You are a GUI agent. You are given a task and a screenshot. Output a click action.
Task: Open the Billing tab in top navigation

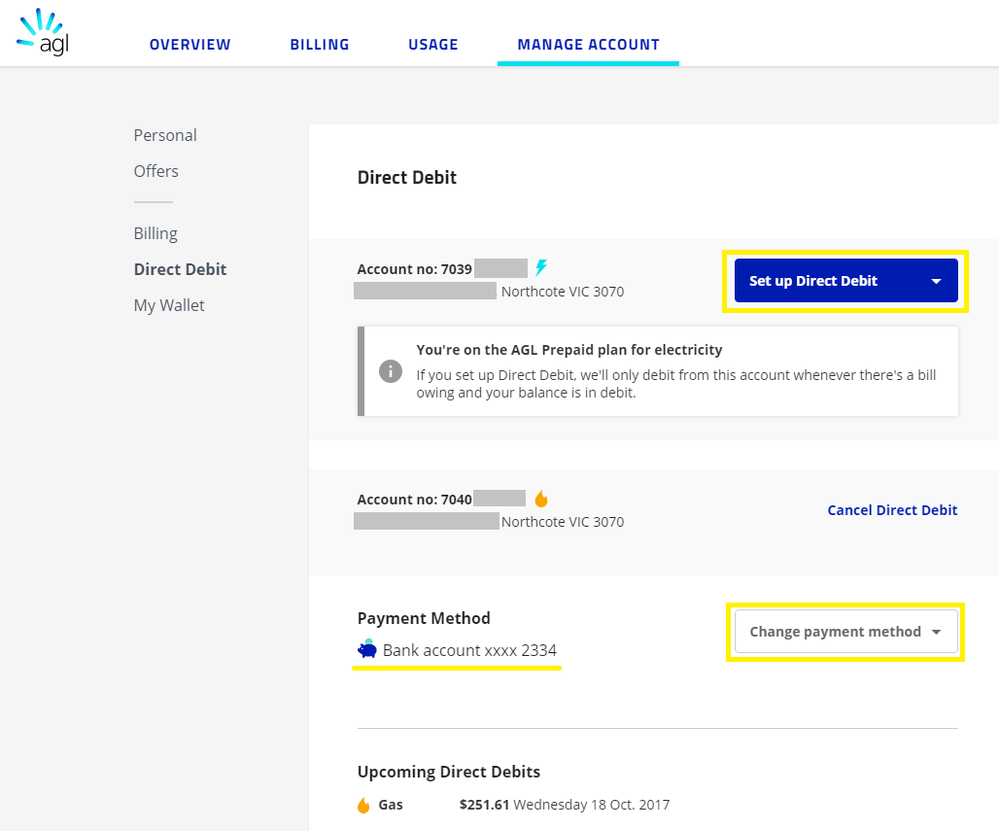tap(319, 45)
